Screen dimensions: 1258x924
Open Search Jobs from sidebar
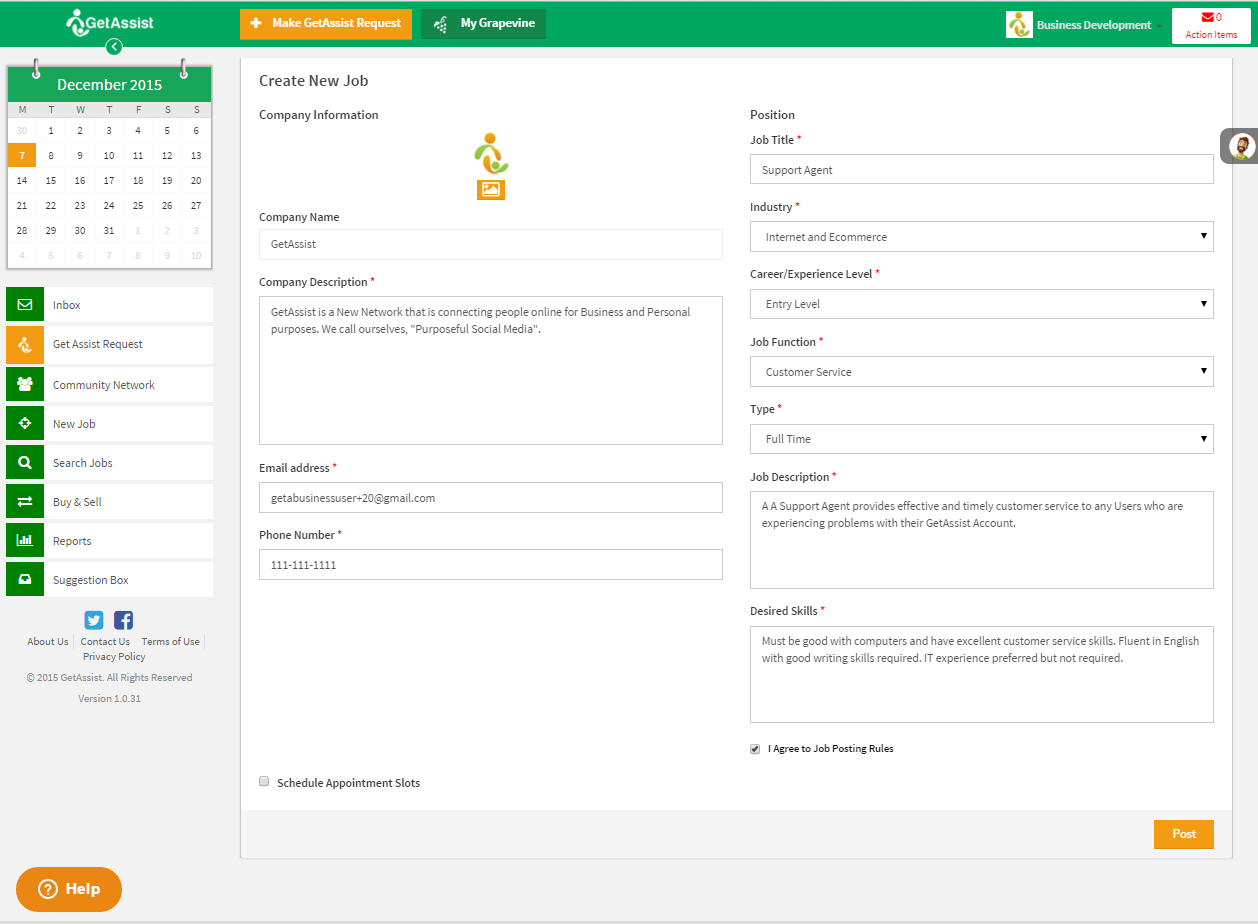click(109, 463)
